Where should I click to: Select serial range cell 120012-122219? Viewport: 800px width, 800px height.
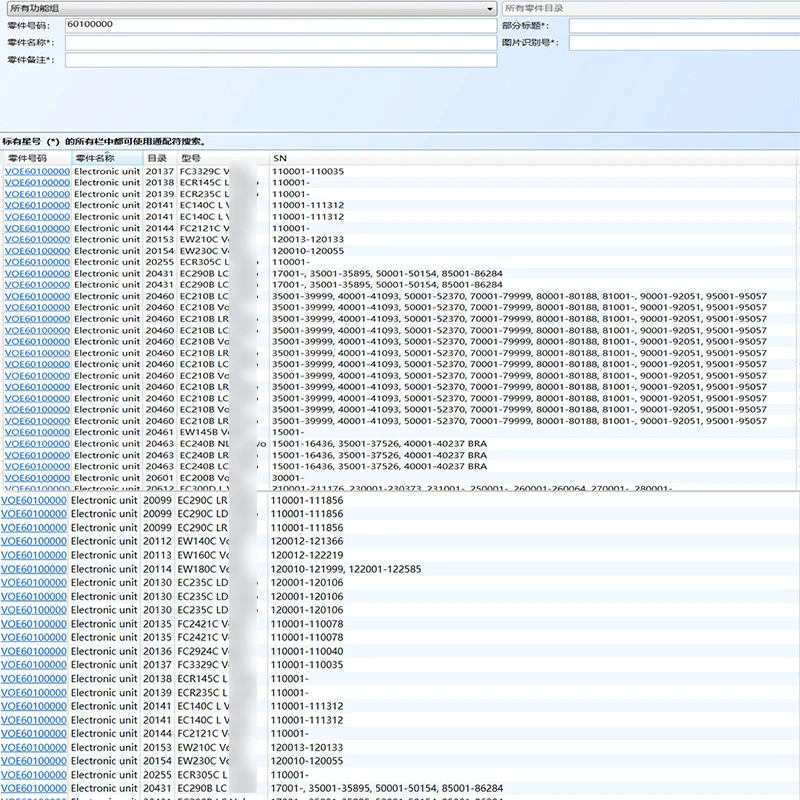tap(307, 555)
